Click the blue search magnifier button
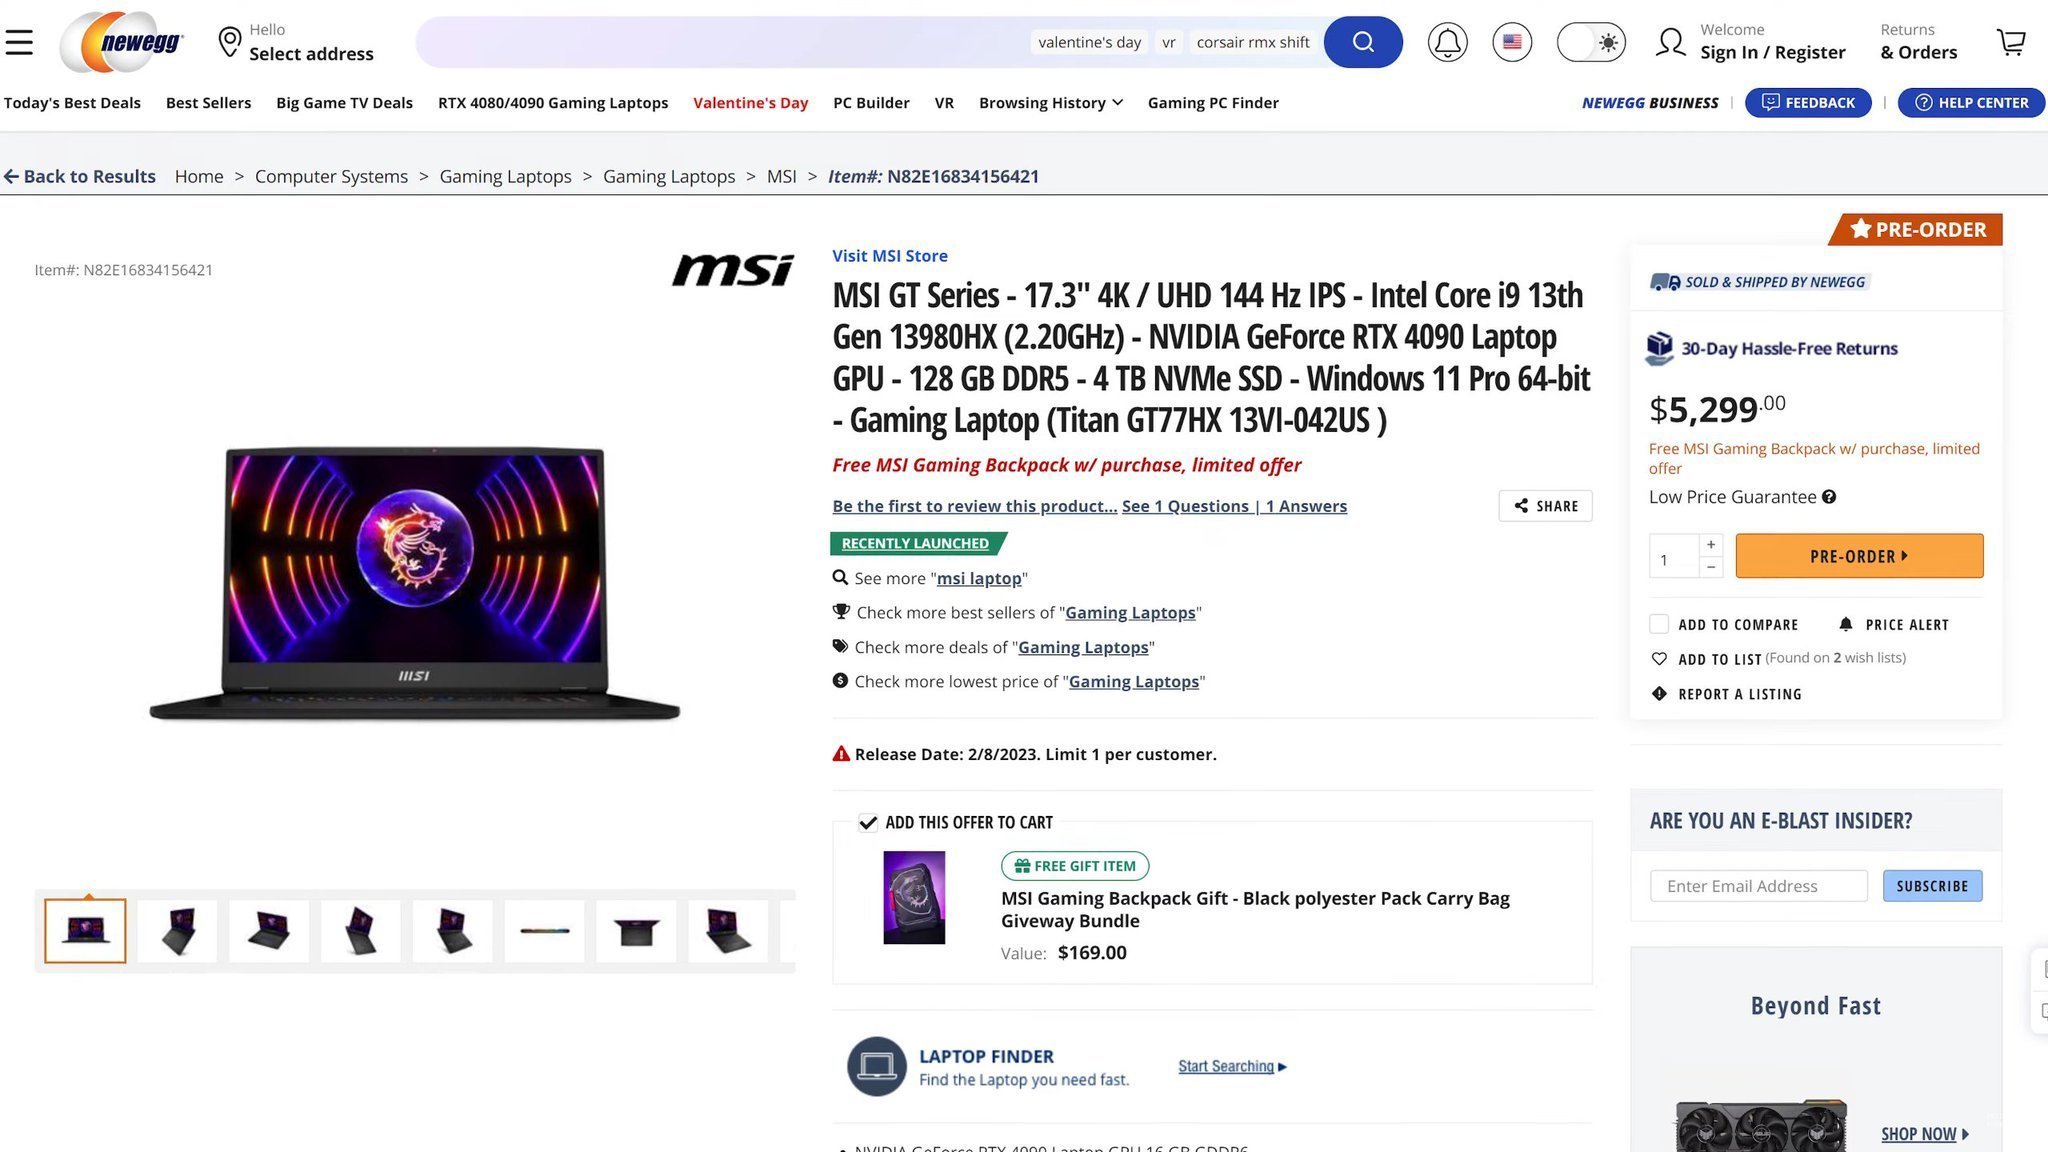Image resolution: width=2048 pixels, height=1152 pixels. pyautogui.click(x=1363, y=42)
